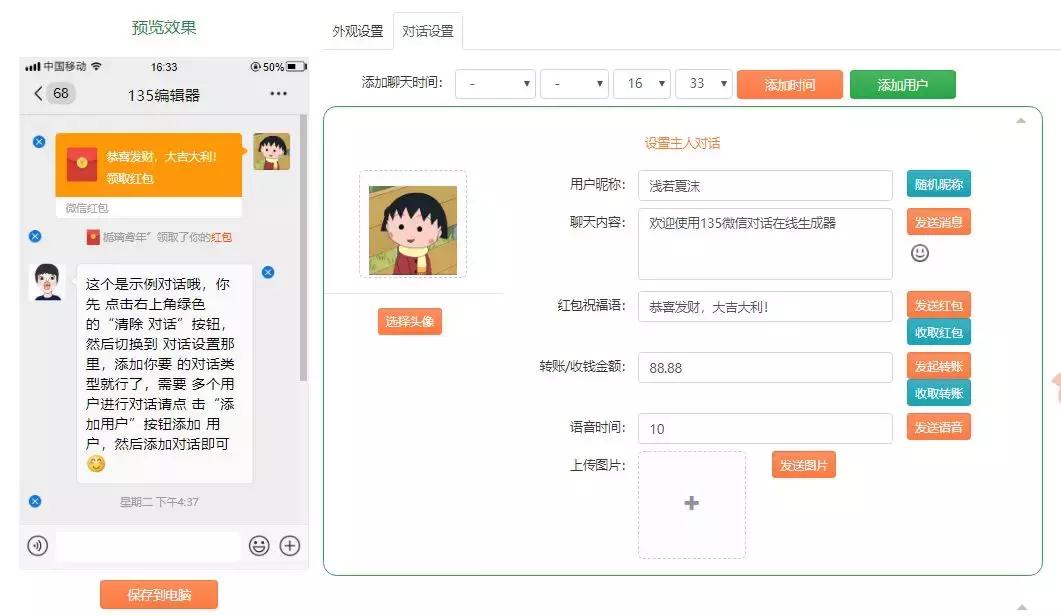Image resolution: width=1061 pixels, height=616 pixels.
Task: Click the voice input icon in chat bar
Action: tap(37, 546)
